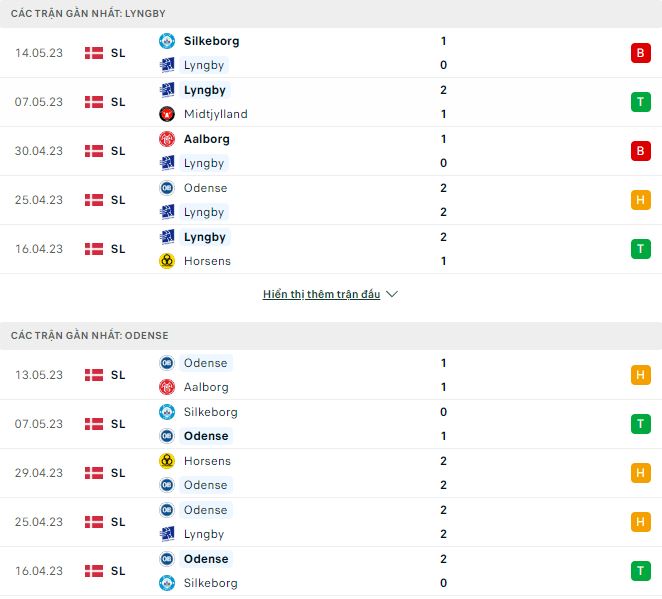Click Silkeborg logo in 14.05.23 match
This screenshot has width=662, height=599.
167,41
